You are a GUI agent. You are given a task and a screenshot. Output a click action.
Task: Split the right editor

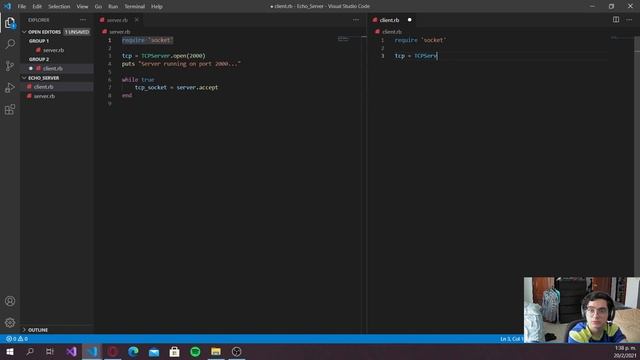(x=616, y=20)
